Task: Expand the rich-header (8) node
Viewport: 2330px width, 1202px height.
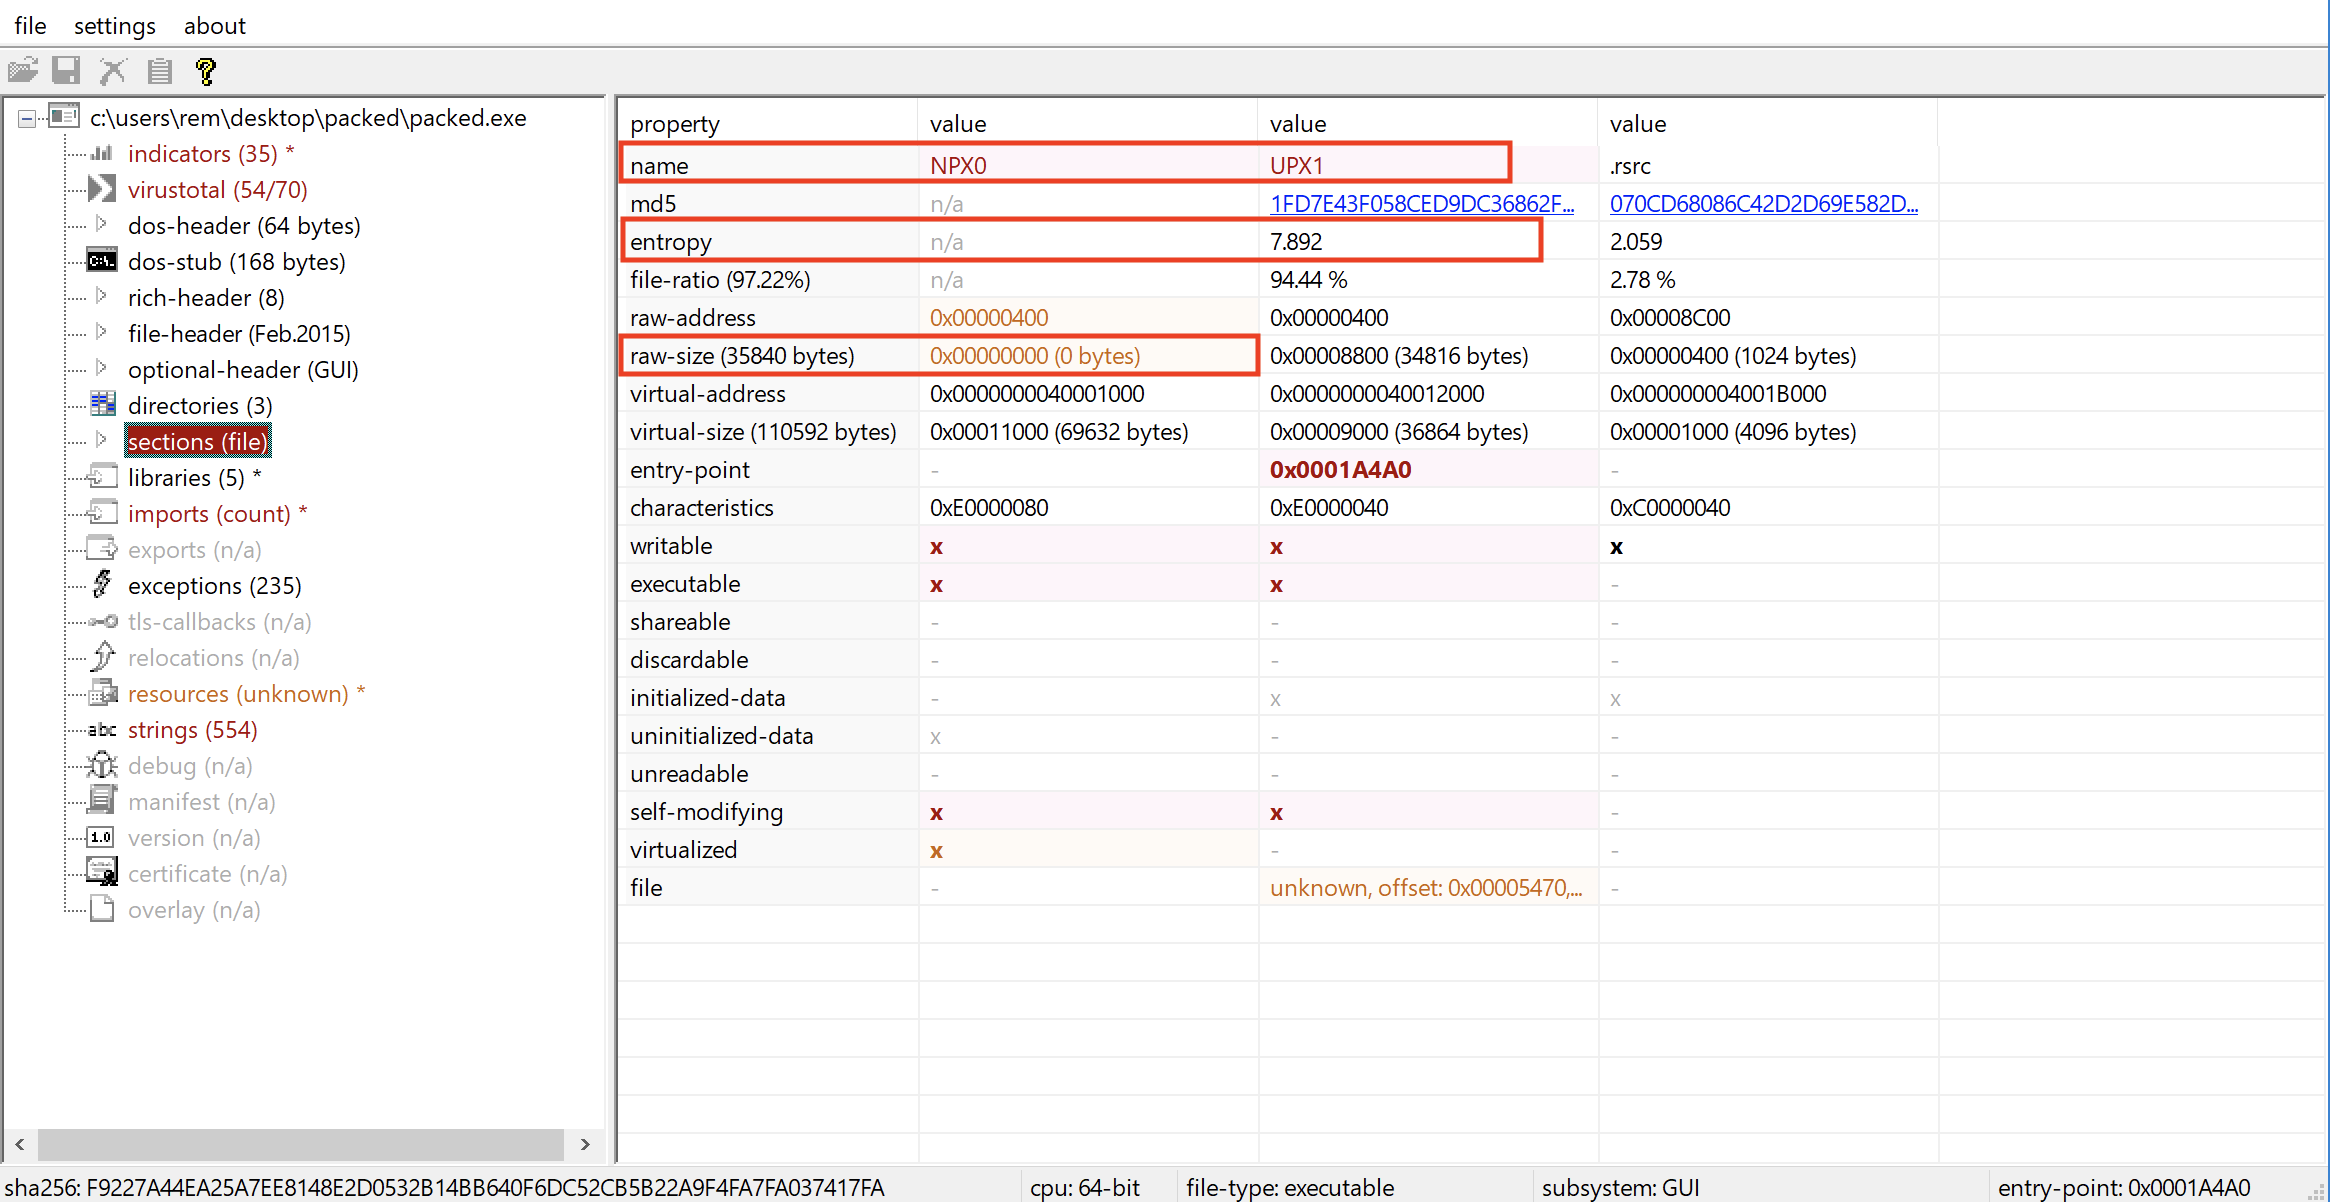Action: (x=101, y=296)
